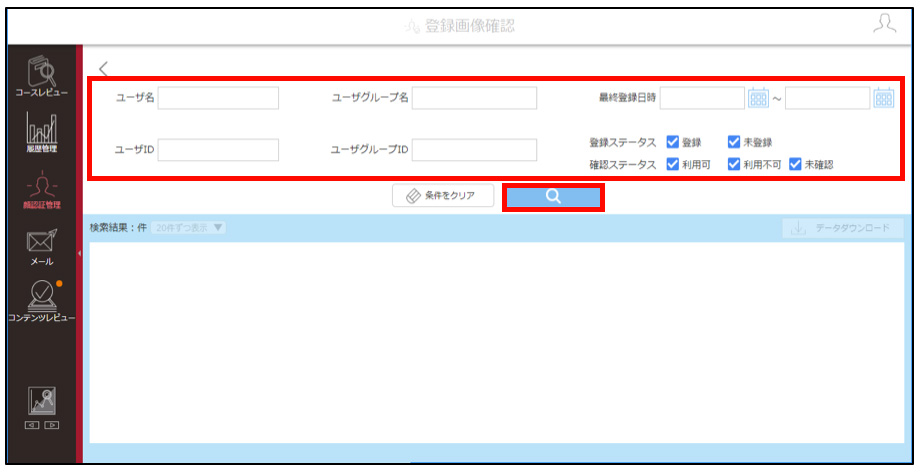This screenshot has width=922, height=473.
Task: Expand the 20件ずつ表示 dropdown
Action: click(x=188, y=228)
